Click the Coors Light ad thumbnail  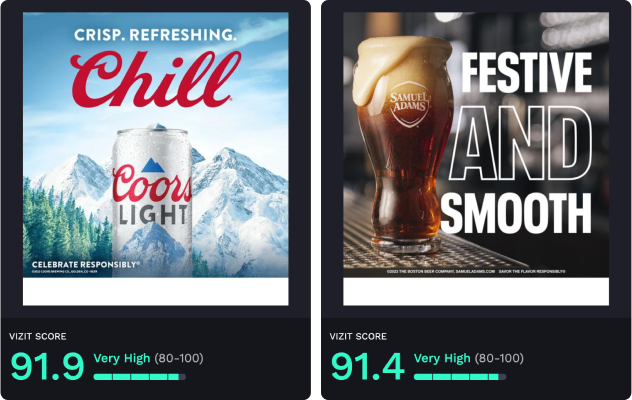pos(156,145)
